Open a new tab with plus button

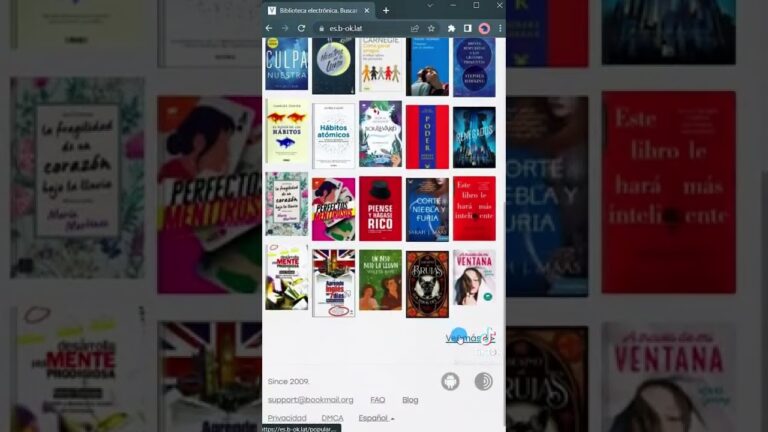[386, 10]
